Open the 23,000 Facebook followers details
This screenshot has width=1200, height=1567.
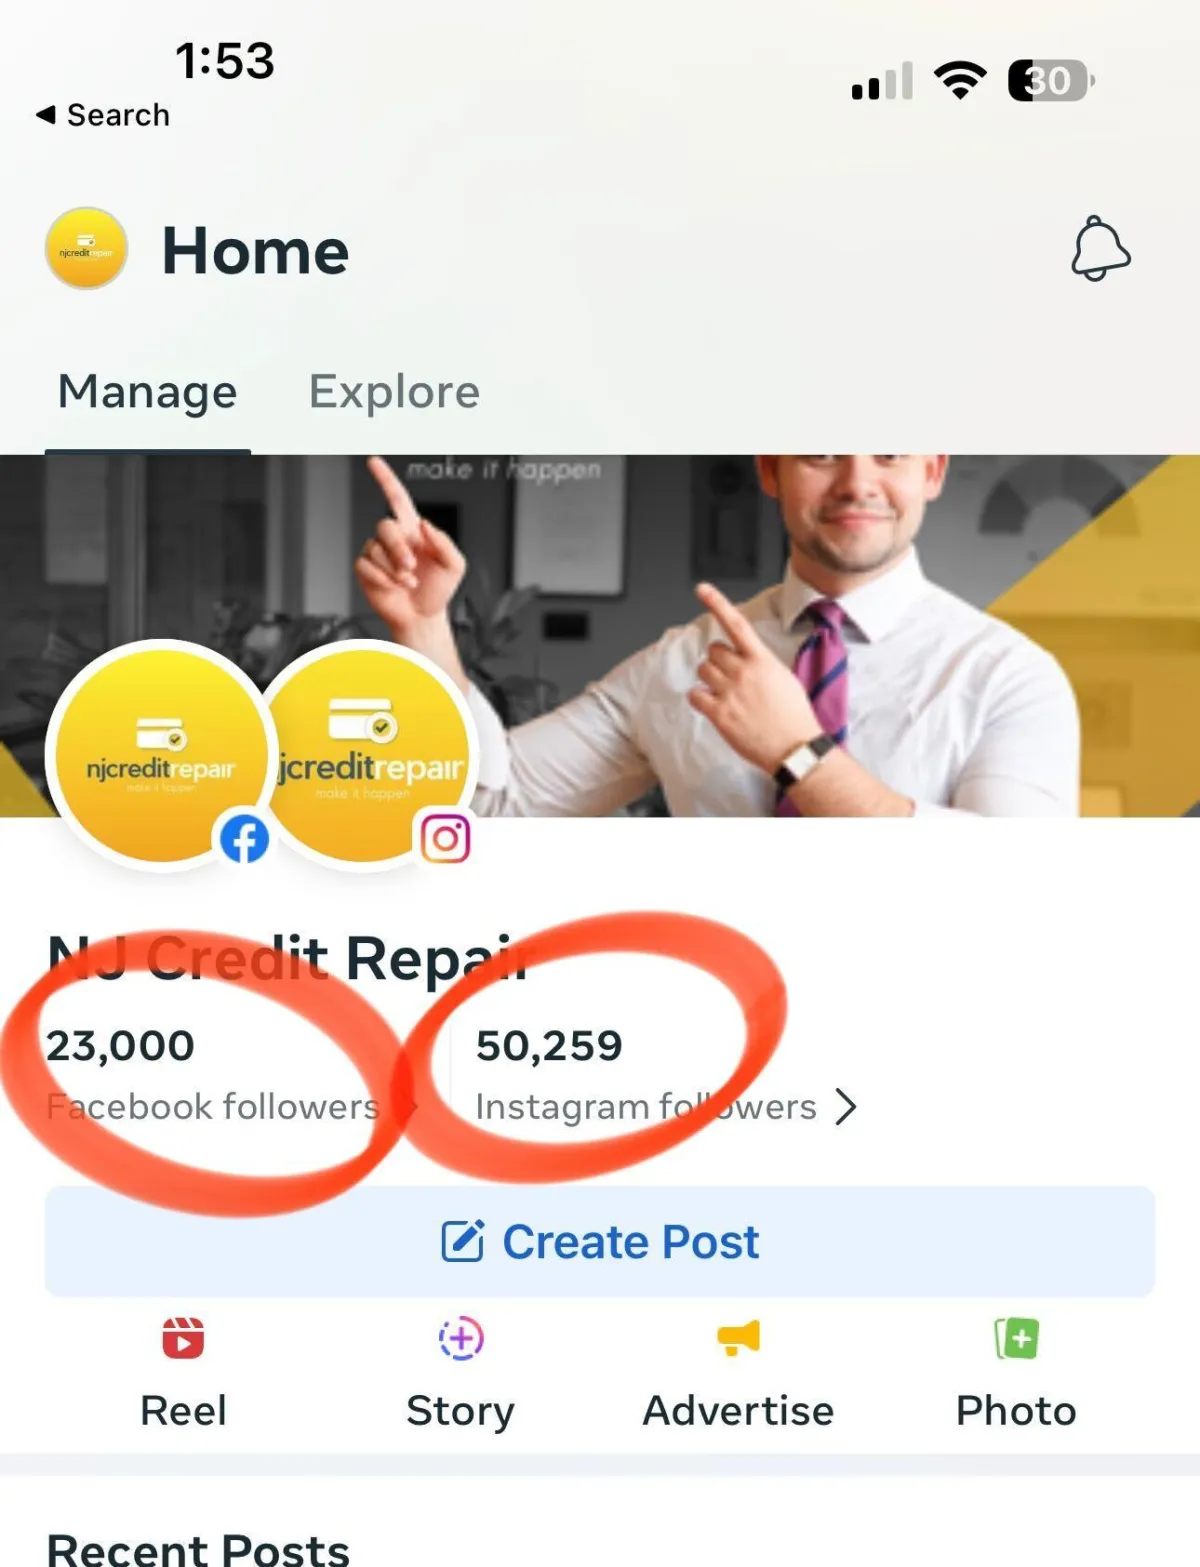pos(213,1075)
